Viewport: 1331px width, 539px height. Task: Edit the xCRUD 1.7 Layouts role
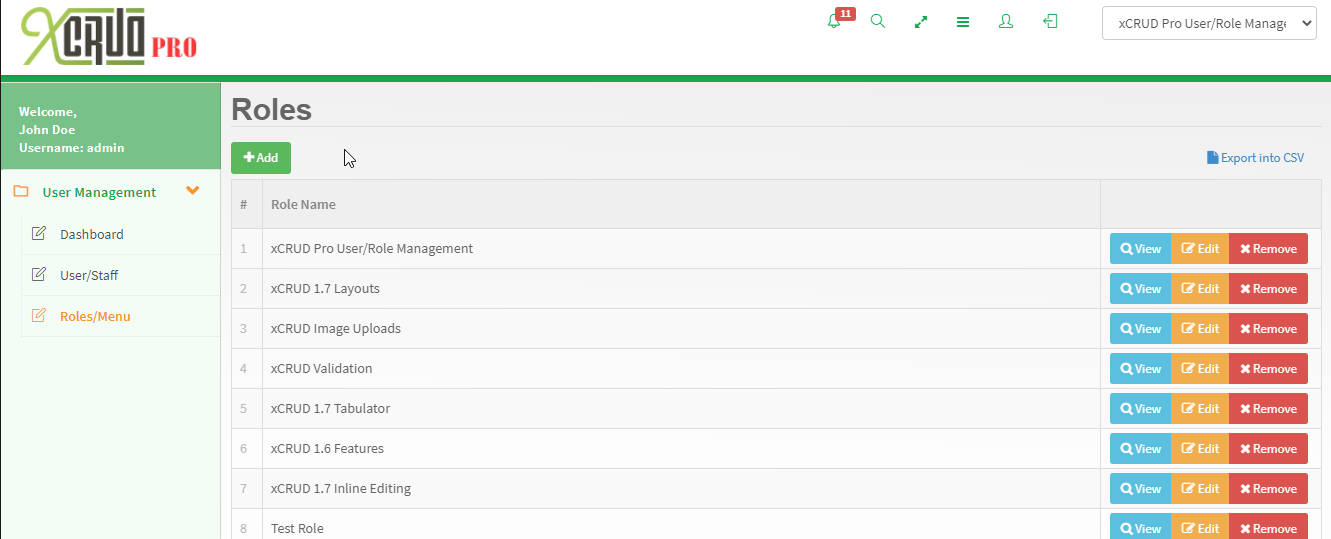(x=1200, y=289)
